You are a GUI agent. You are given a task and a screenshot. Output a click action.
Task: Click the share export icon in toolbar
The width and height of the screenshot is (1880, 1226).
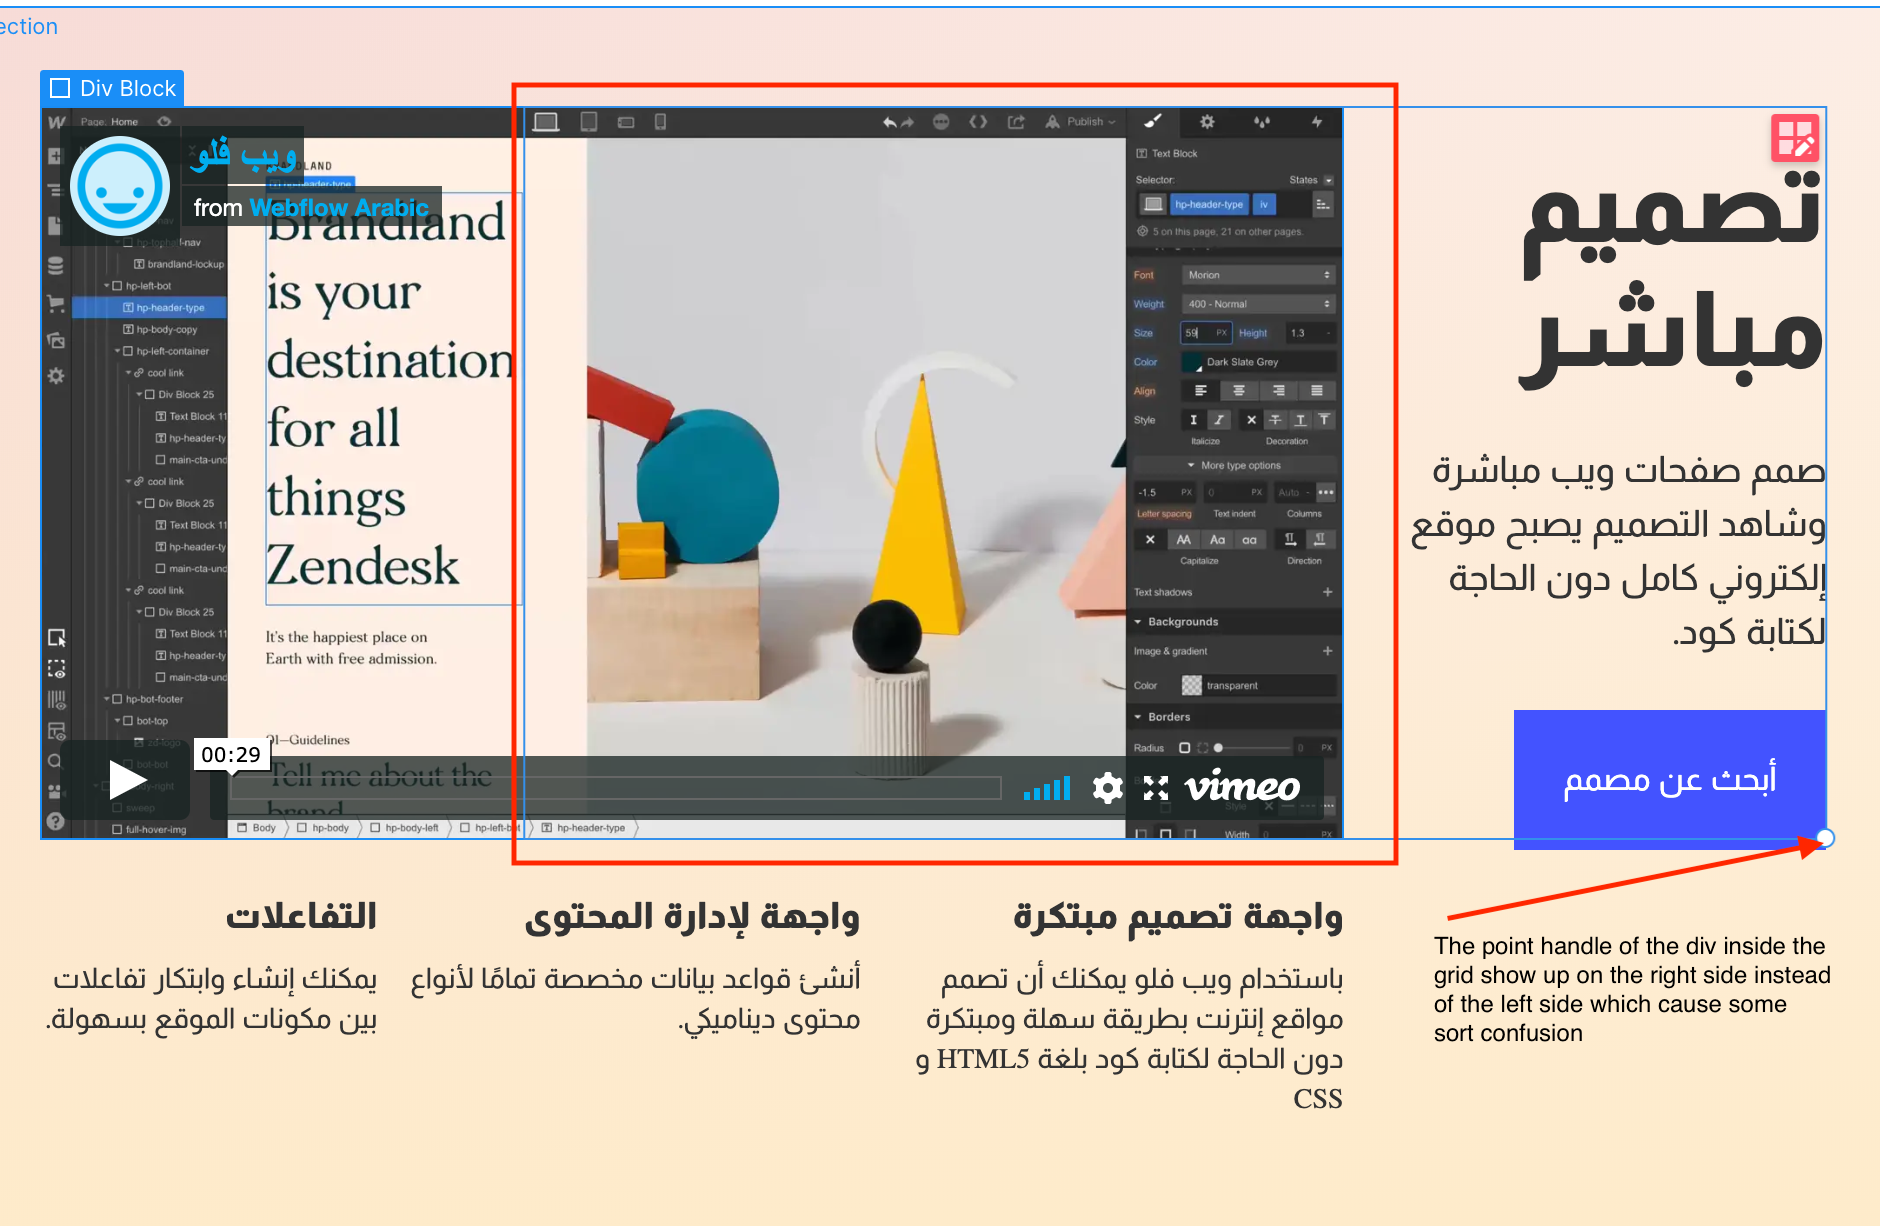[1016, 122]
